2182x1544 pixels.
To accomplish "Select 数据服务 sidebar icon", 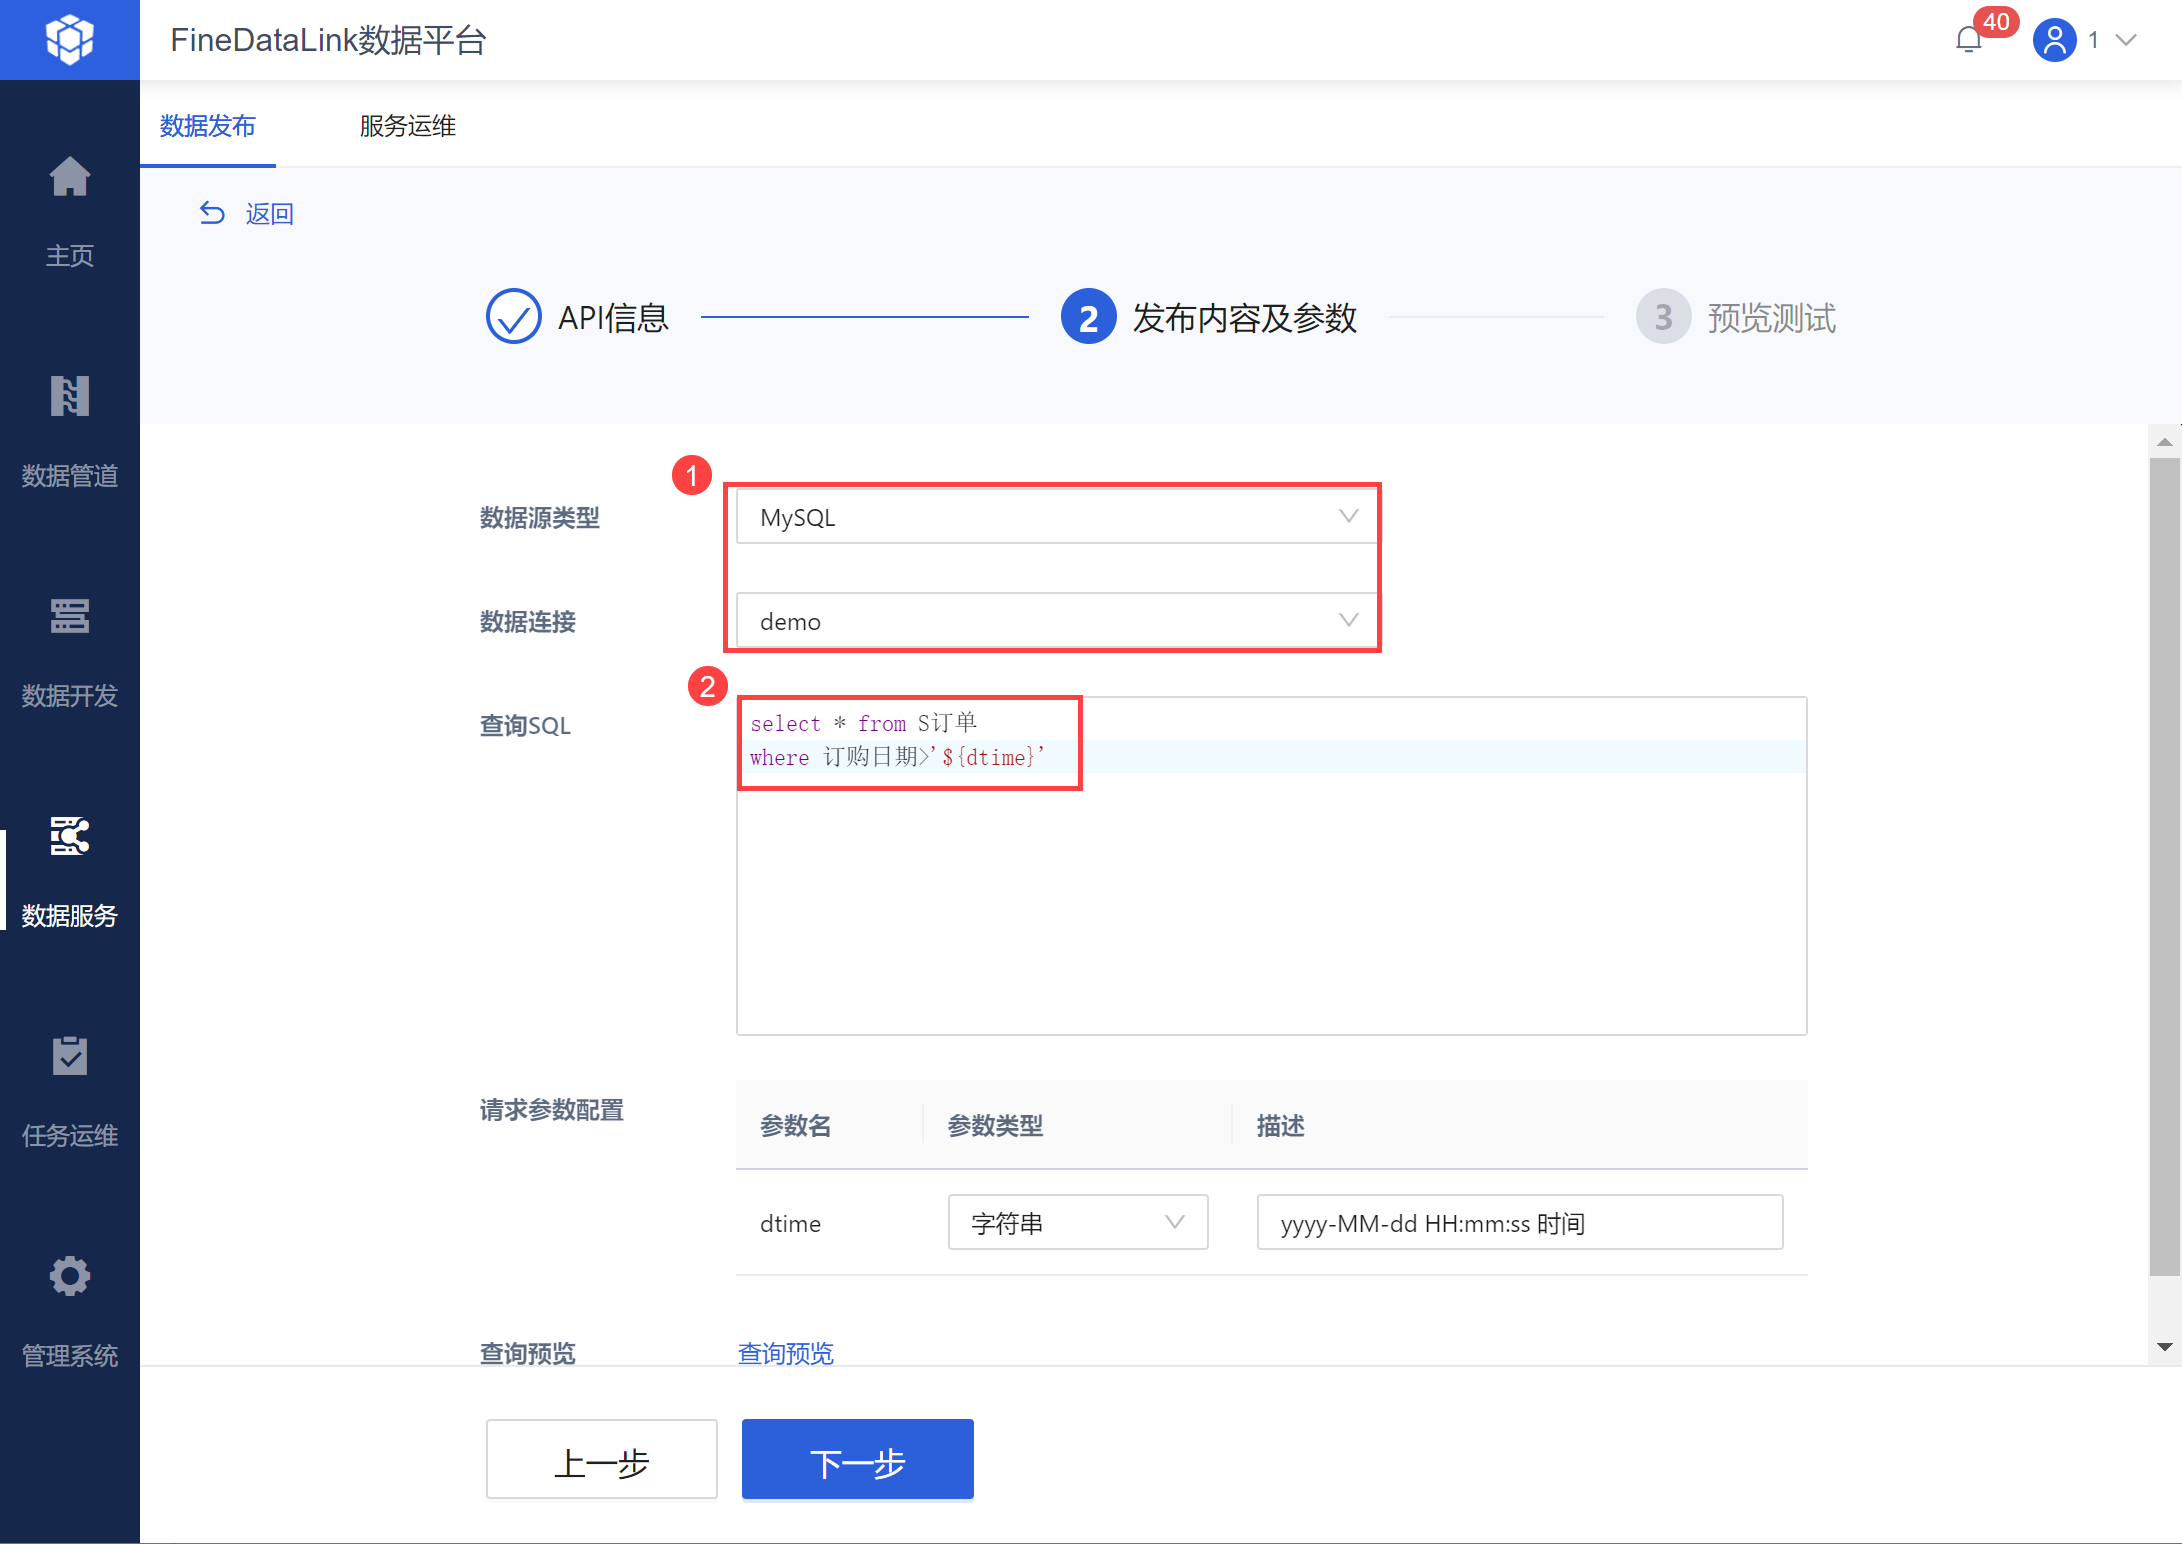I will [x=69, y=838].
